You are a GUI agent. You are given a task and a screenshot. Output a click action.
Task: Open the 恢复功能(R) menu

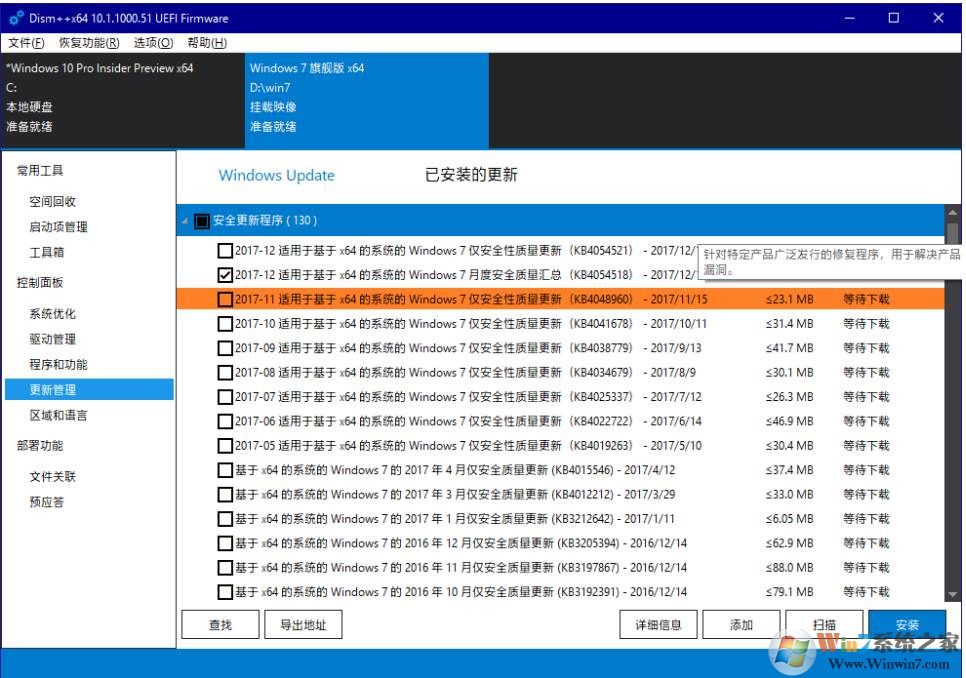(x=89, y=43)
